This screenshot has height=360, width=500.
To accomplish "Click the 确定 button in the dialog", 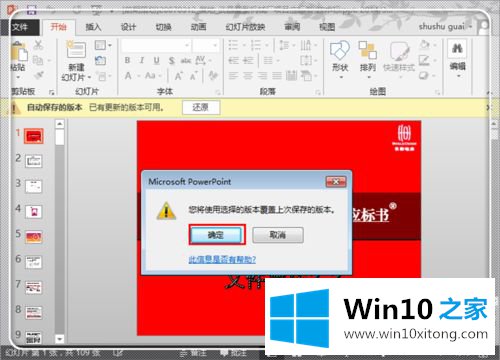I will 217,235.
